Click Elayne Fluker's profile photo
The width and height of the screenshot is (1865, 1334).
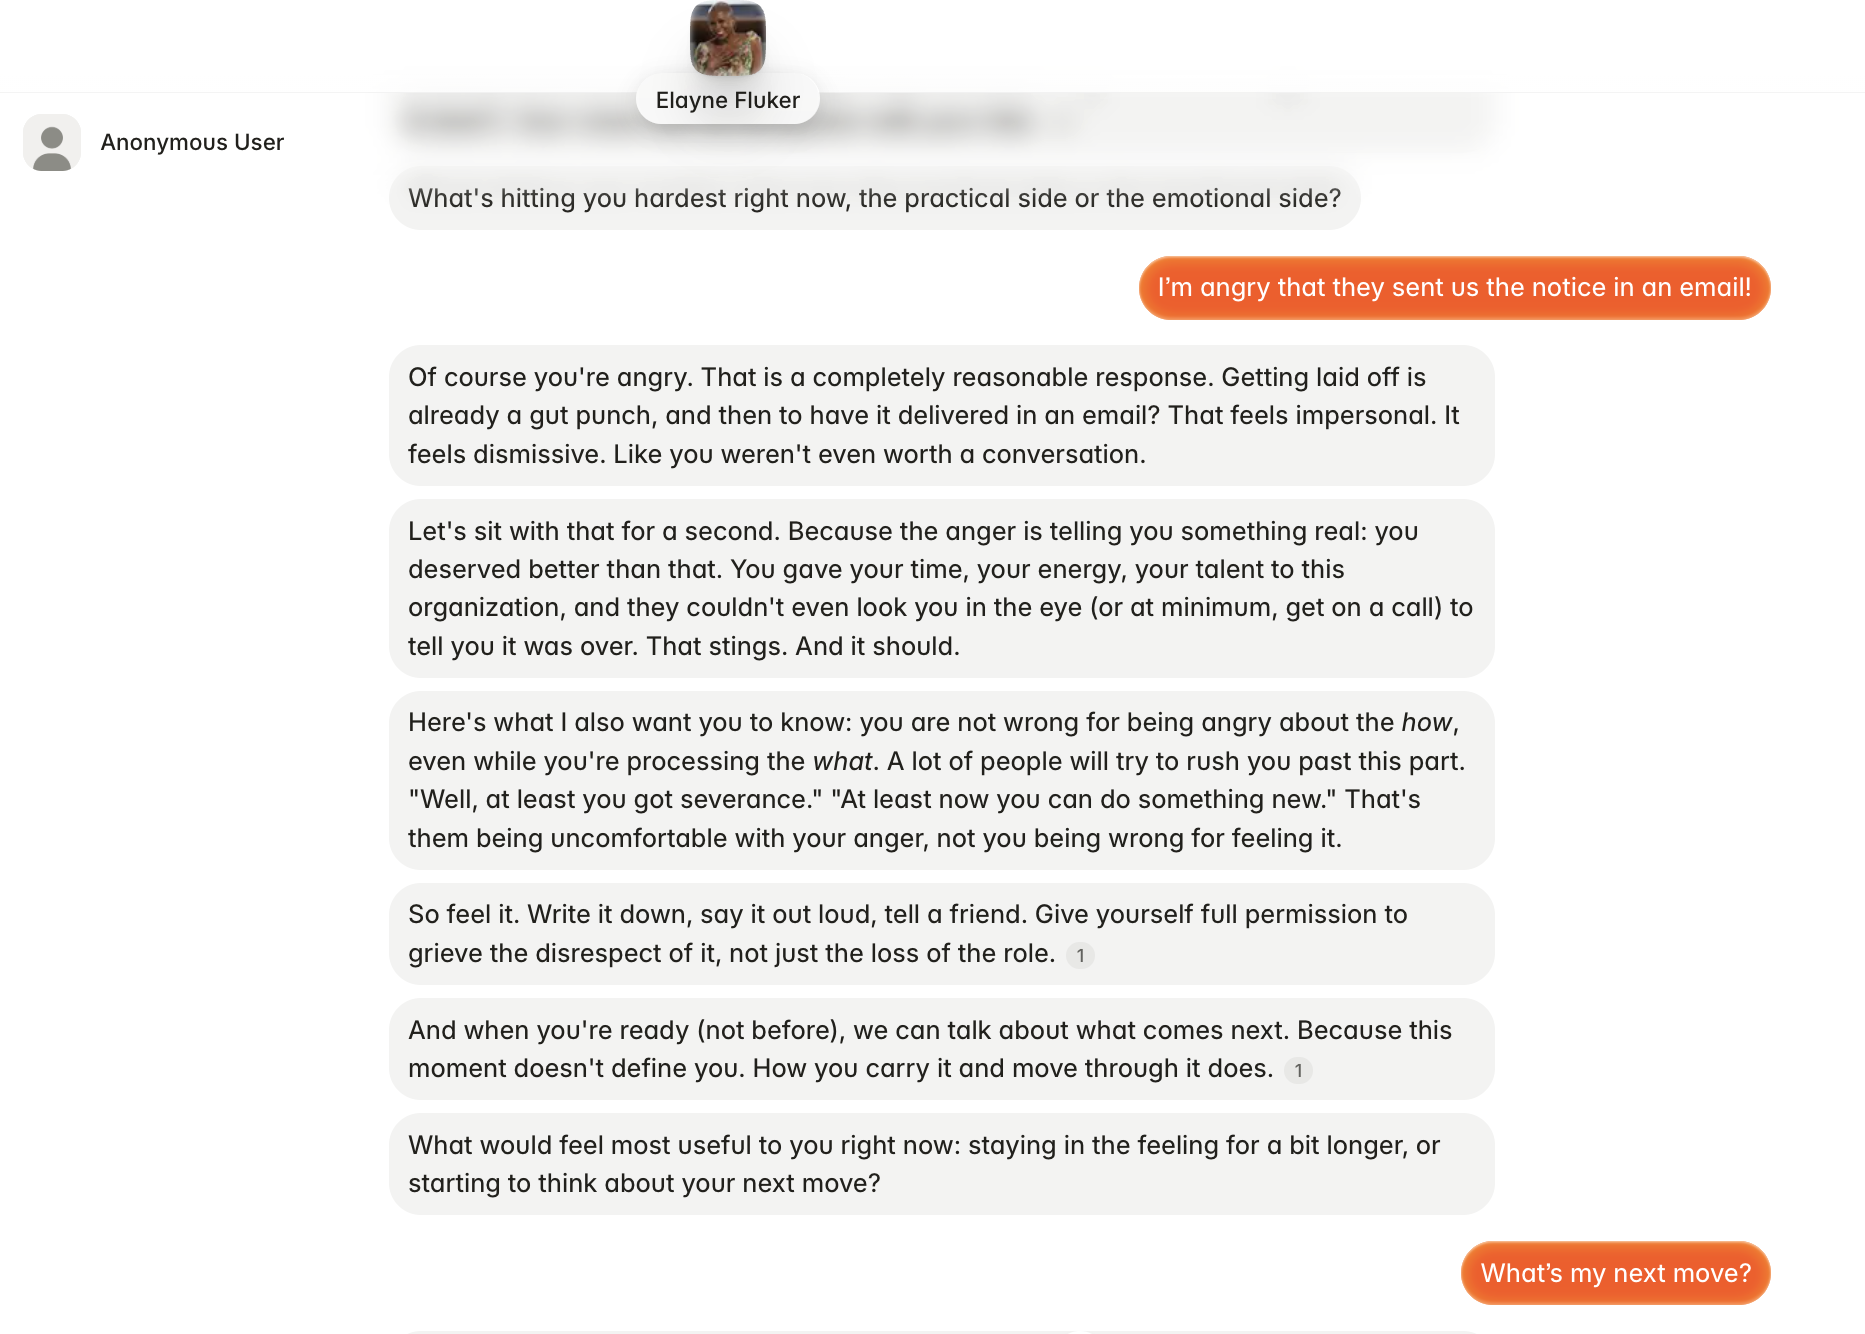click(x=728, y=38)
